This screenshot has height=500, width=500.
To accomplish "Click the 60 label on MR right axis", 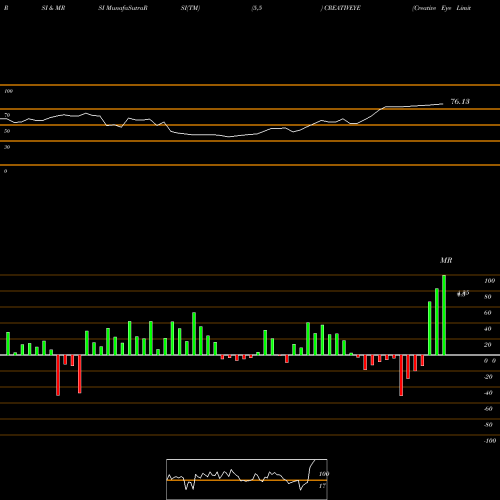I will pyautogui.click(x=488, y=313).
